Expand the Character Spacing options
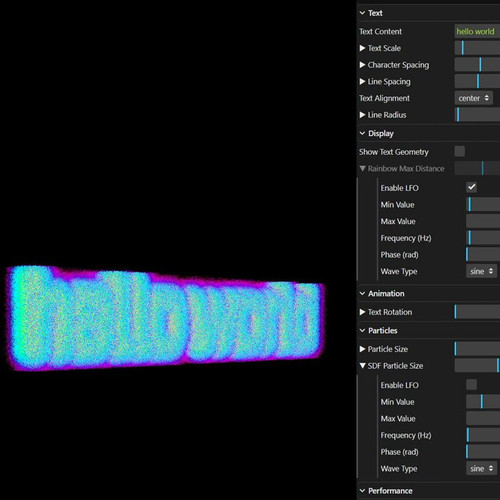This screenshot has height=500, width=500. 362,65
